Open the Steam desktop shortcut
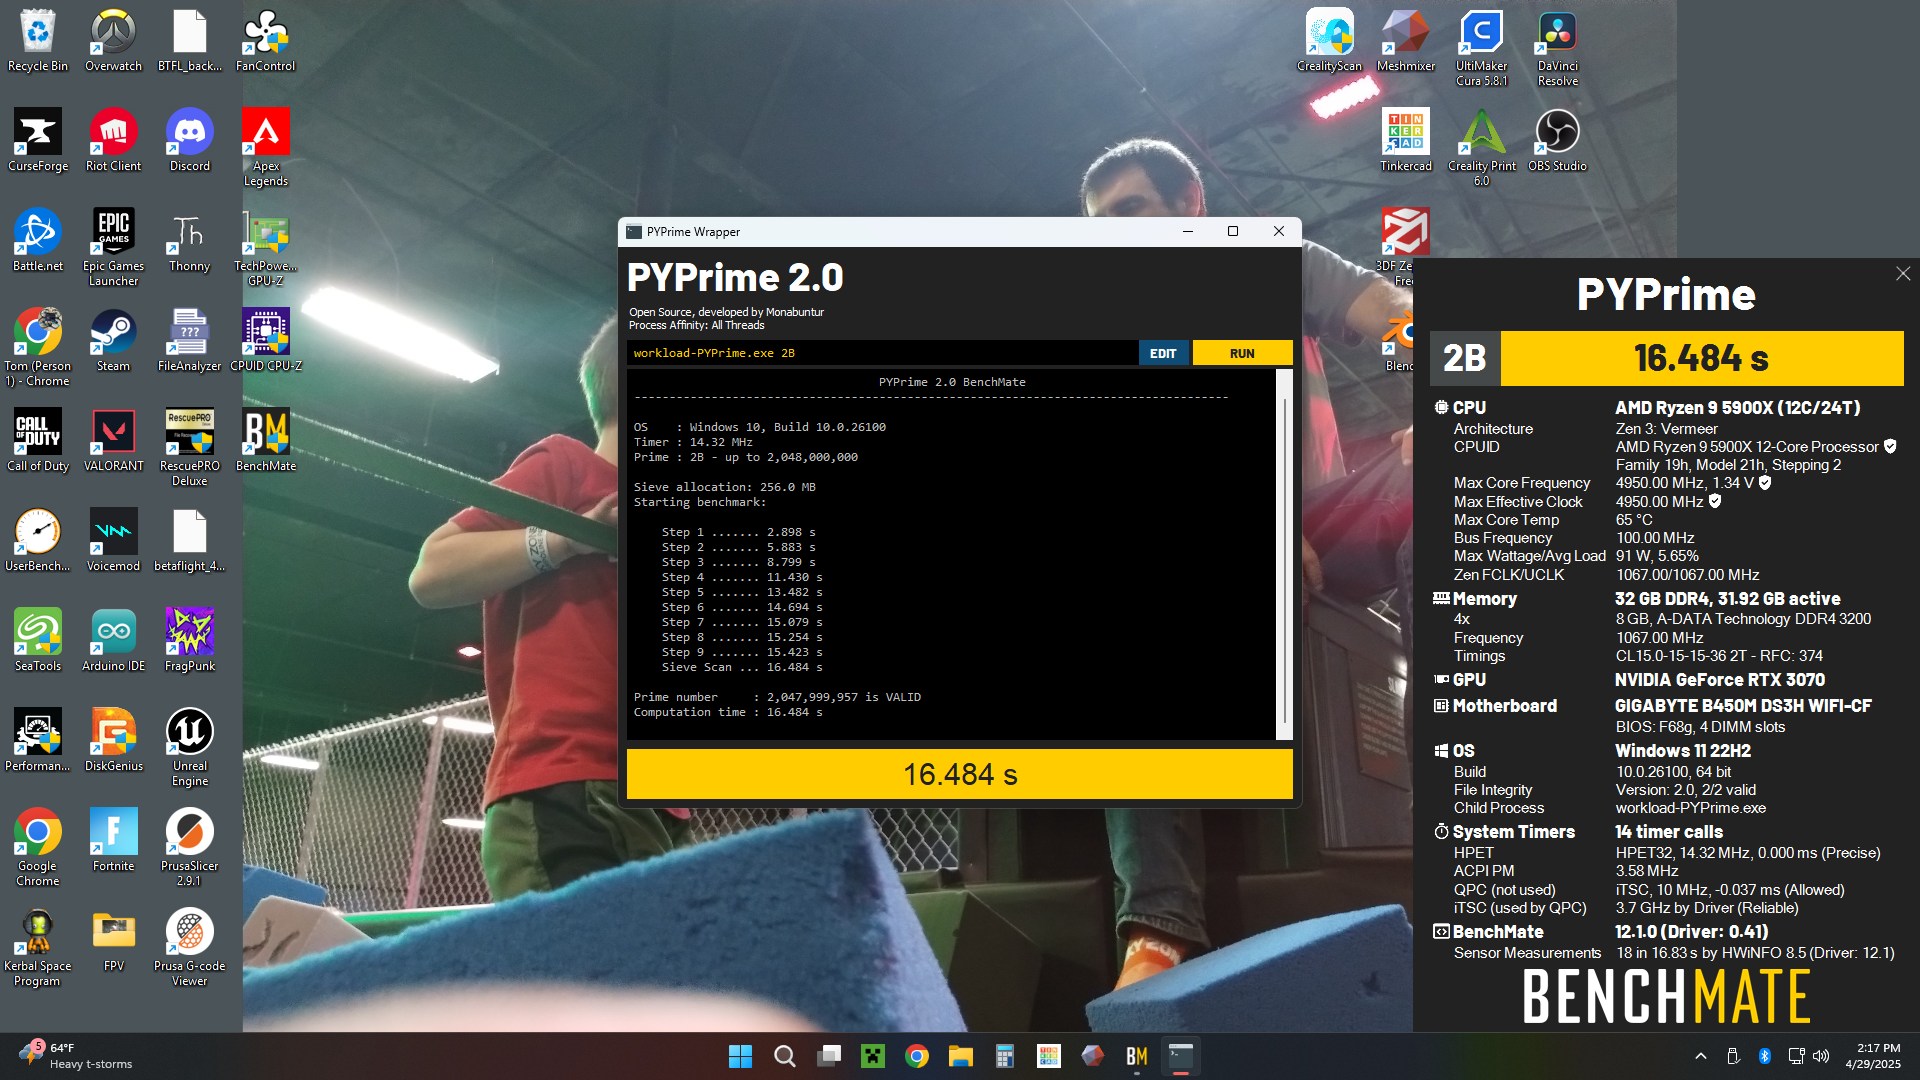The width and height of the screenshot is (1920, 1080). tap(113, 341)
